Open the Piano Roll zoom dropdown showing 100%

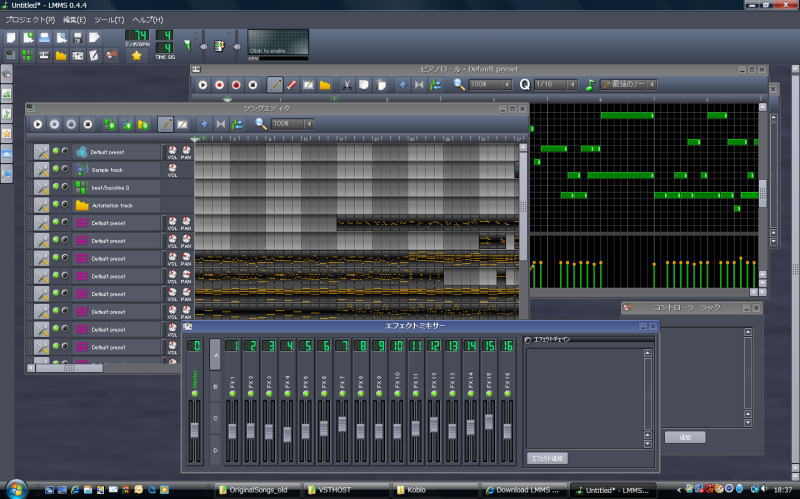(490, 85)
